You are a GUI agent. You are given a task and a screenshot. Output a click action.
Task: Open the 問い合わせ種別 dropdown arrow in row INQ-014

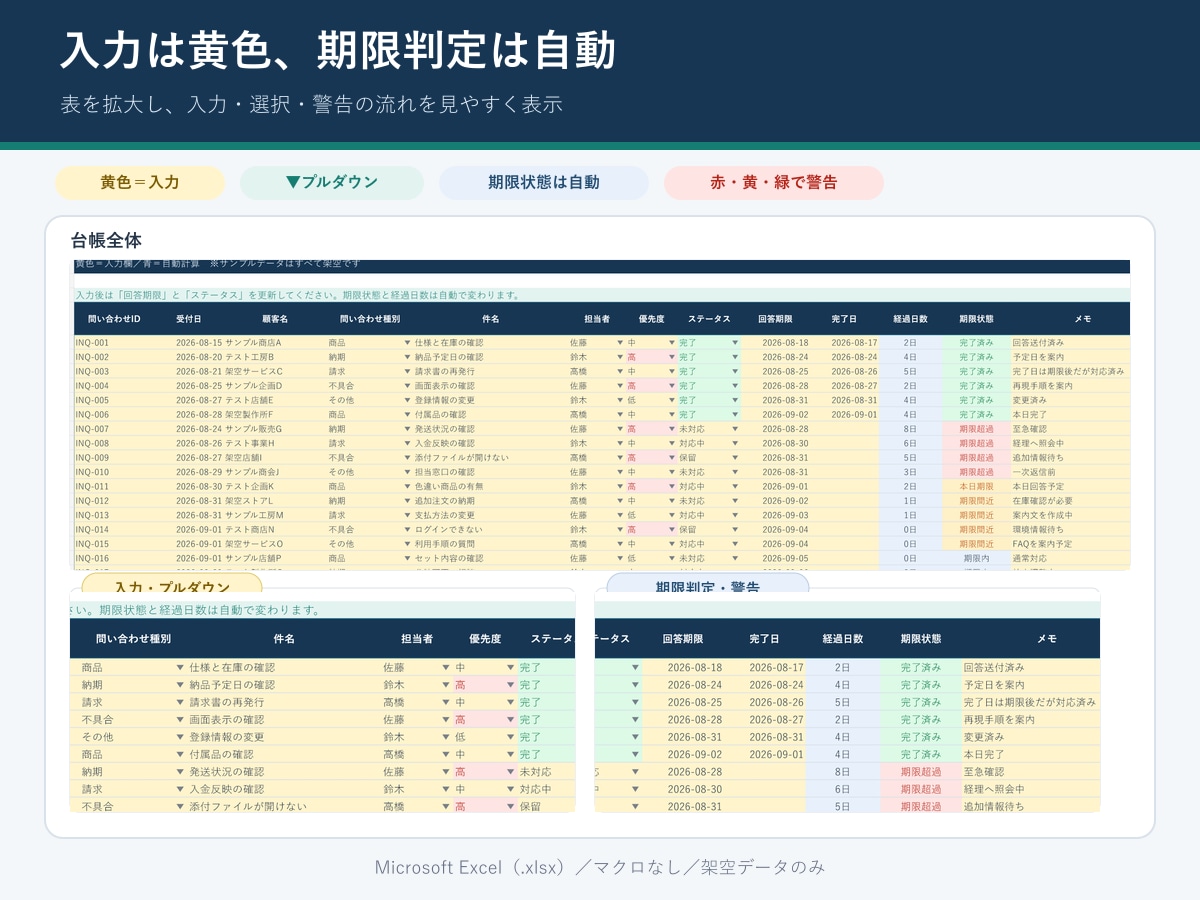[407, 529]
